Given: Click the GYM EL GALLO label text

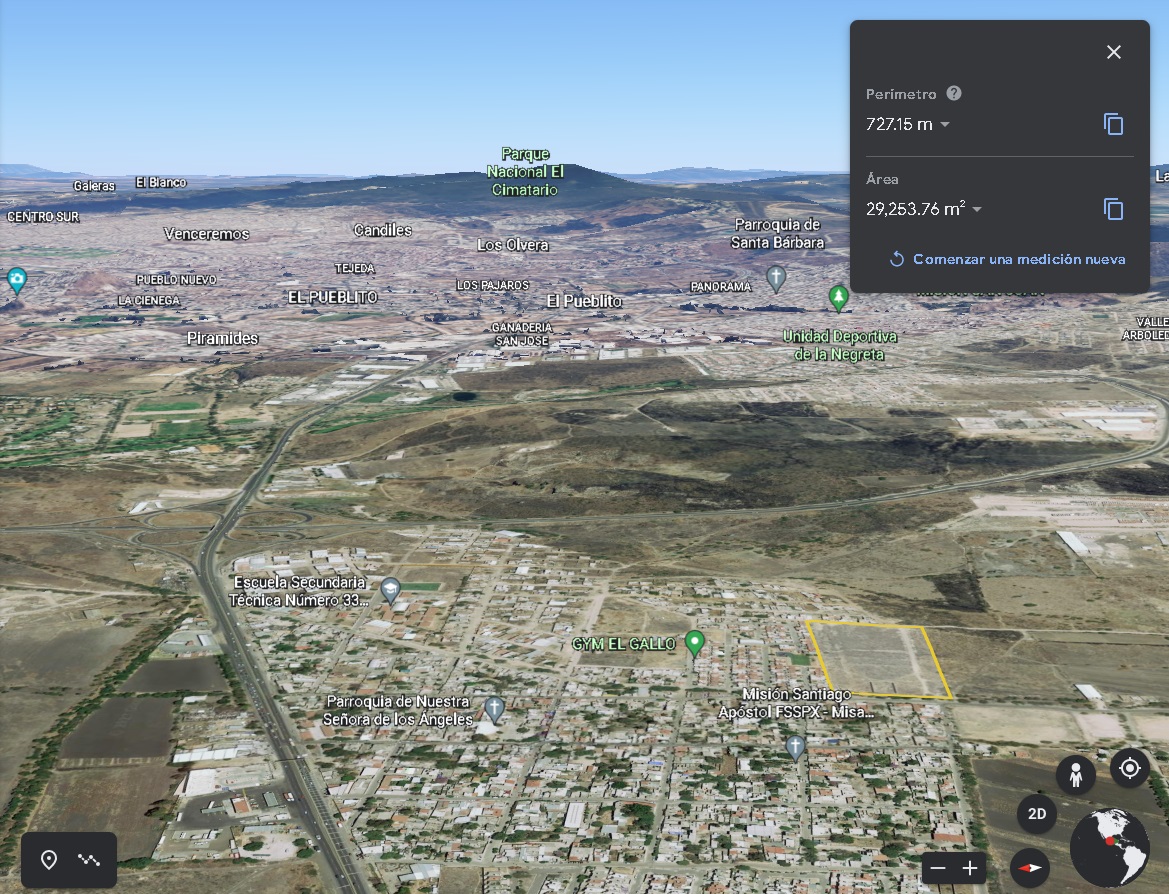Looking at the screenshot, I should click(x=623, y=643).
